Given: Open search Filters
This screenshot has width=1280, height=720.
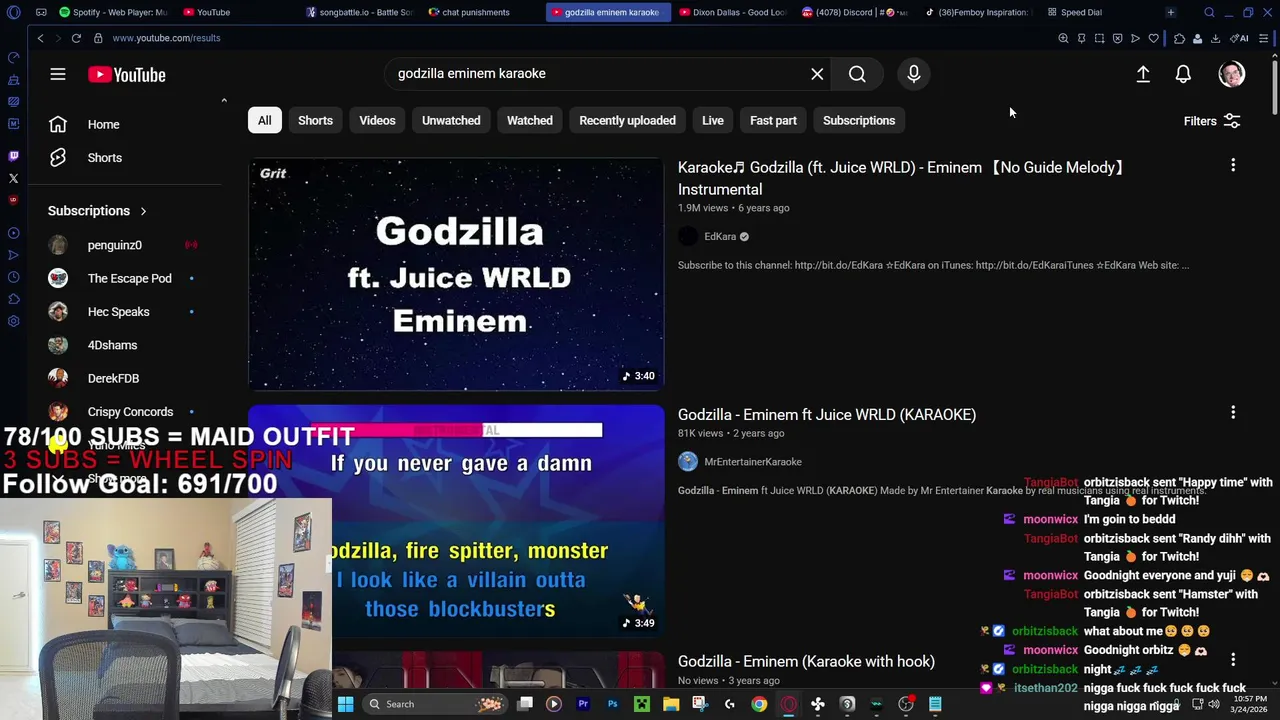Looking at the screenshot, I should click(1212, 121).
